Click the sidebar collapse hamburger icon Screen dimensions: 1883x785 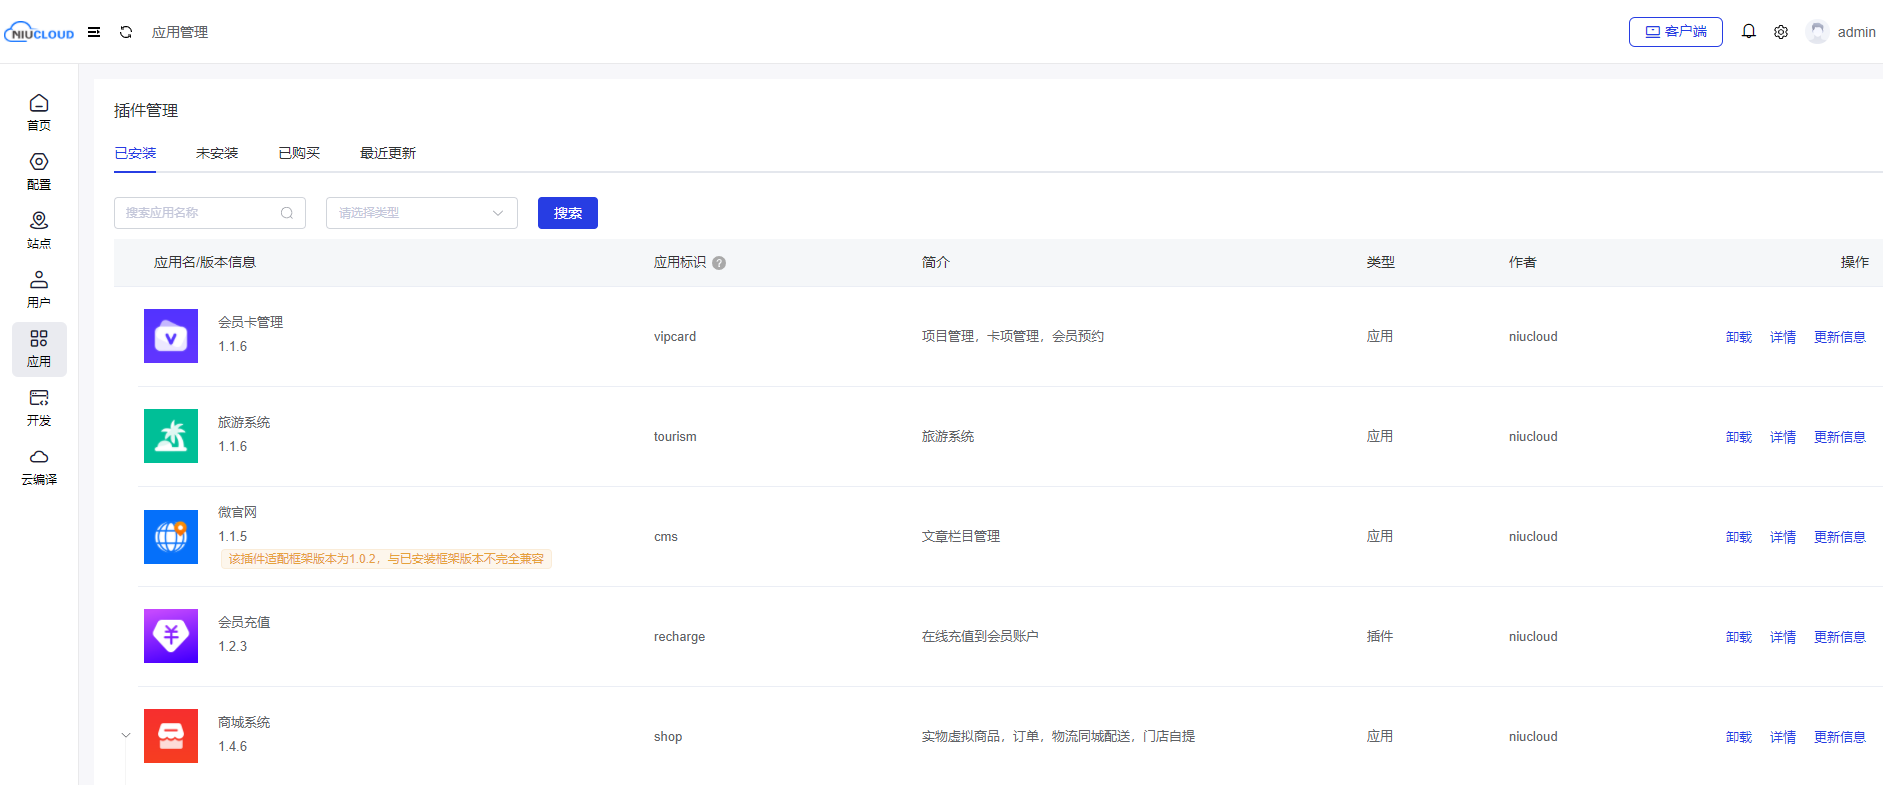[94, 32]
